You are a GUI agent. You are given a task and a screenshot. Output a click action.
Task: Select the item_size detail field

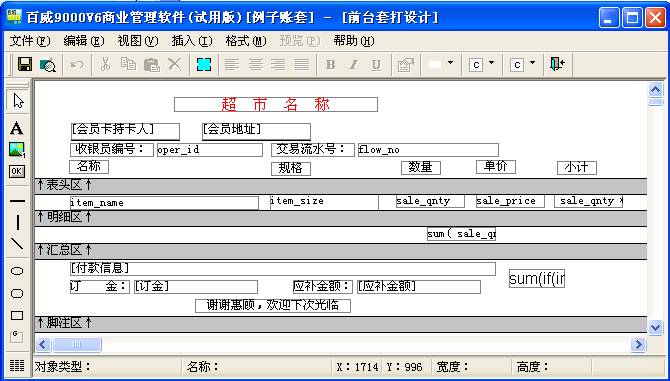pyautogui.click(x=324, y=202)
